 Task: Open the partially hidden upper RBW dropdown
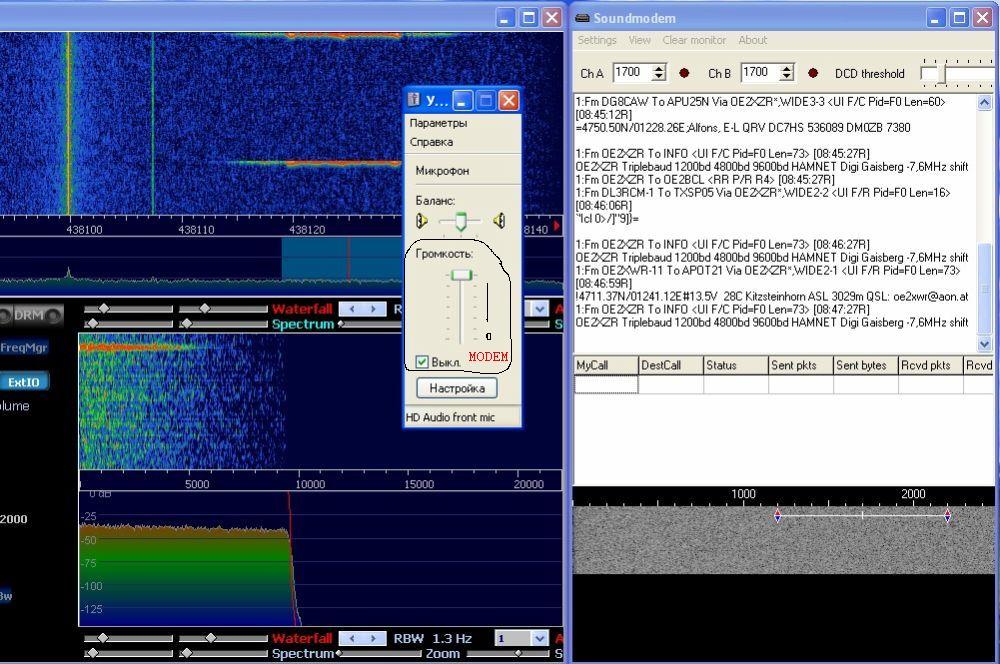[x=540, y=309]
